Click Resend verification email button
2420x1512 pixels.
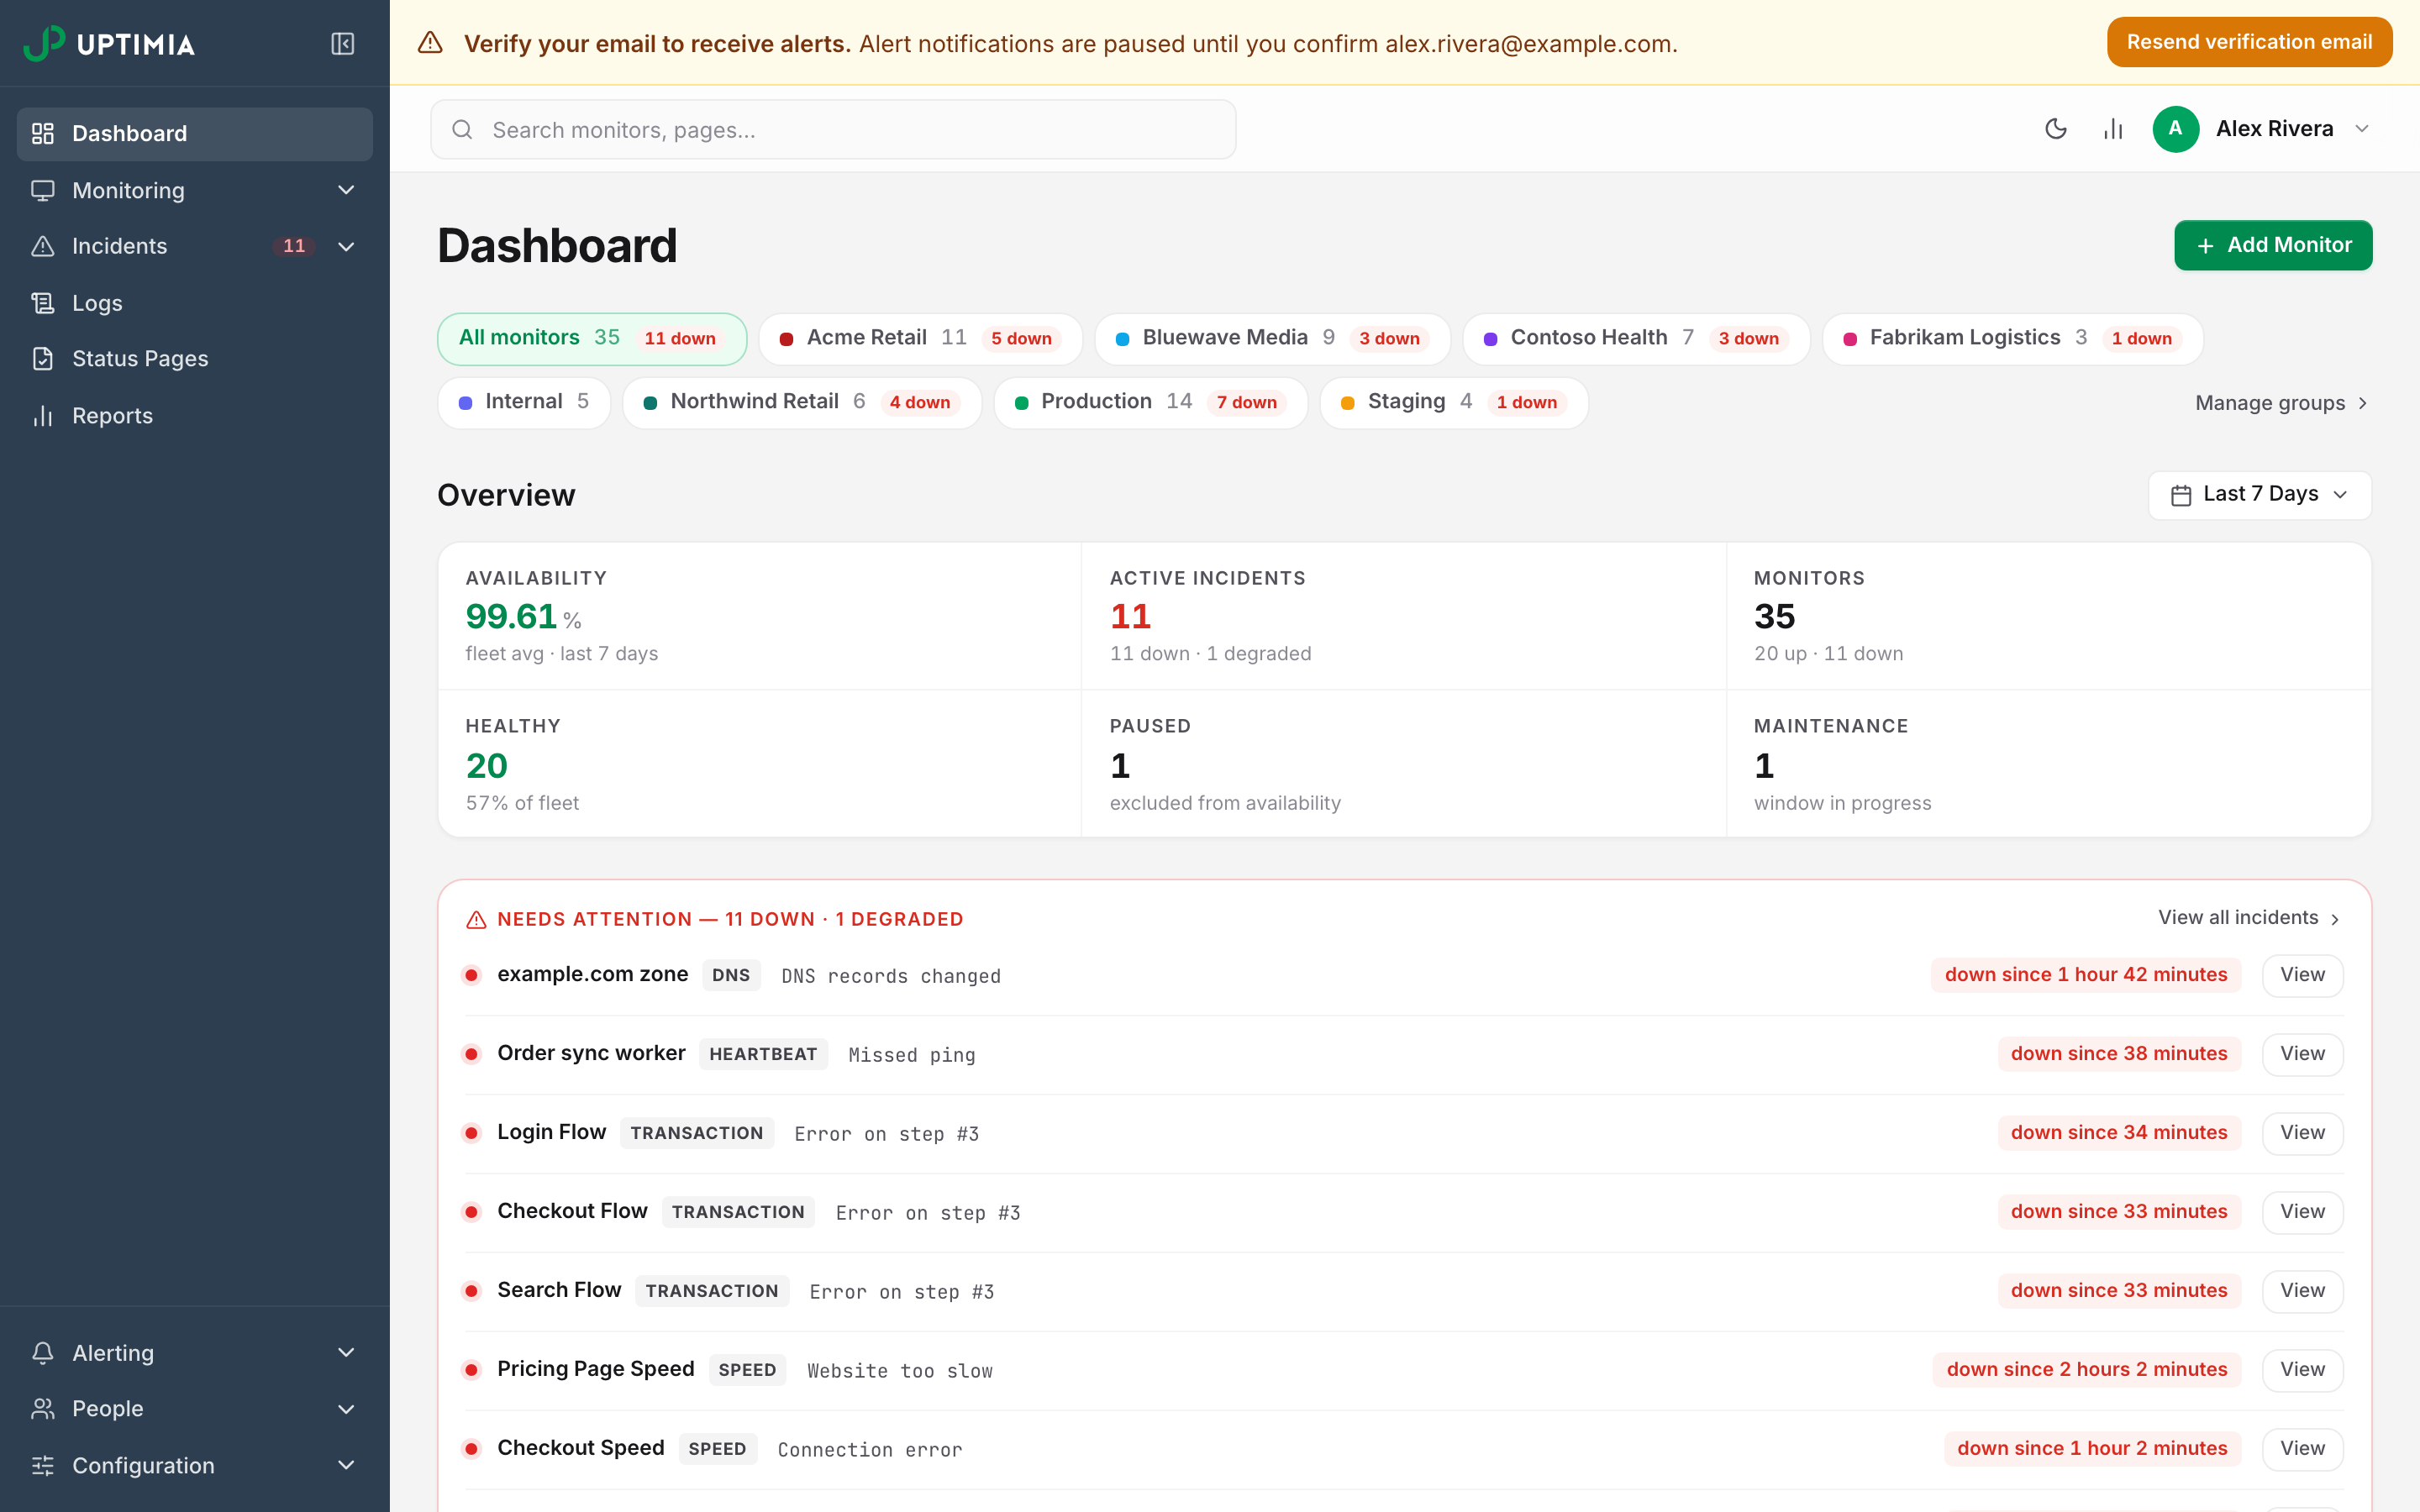[2249, 42]
